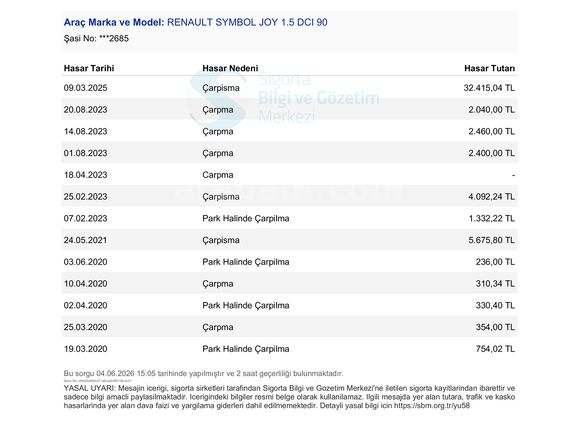Click the Hasar Tutarı column header
580x435 pixels.
[489, 68]
